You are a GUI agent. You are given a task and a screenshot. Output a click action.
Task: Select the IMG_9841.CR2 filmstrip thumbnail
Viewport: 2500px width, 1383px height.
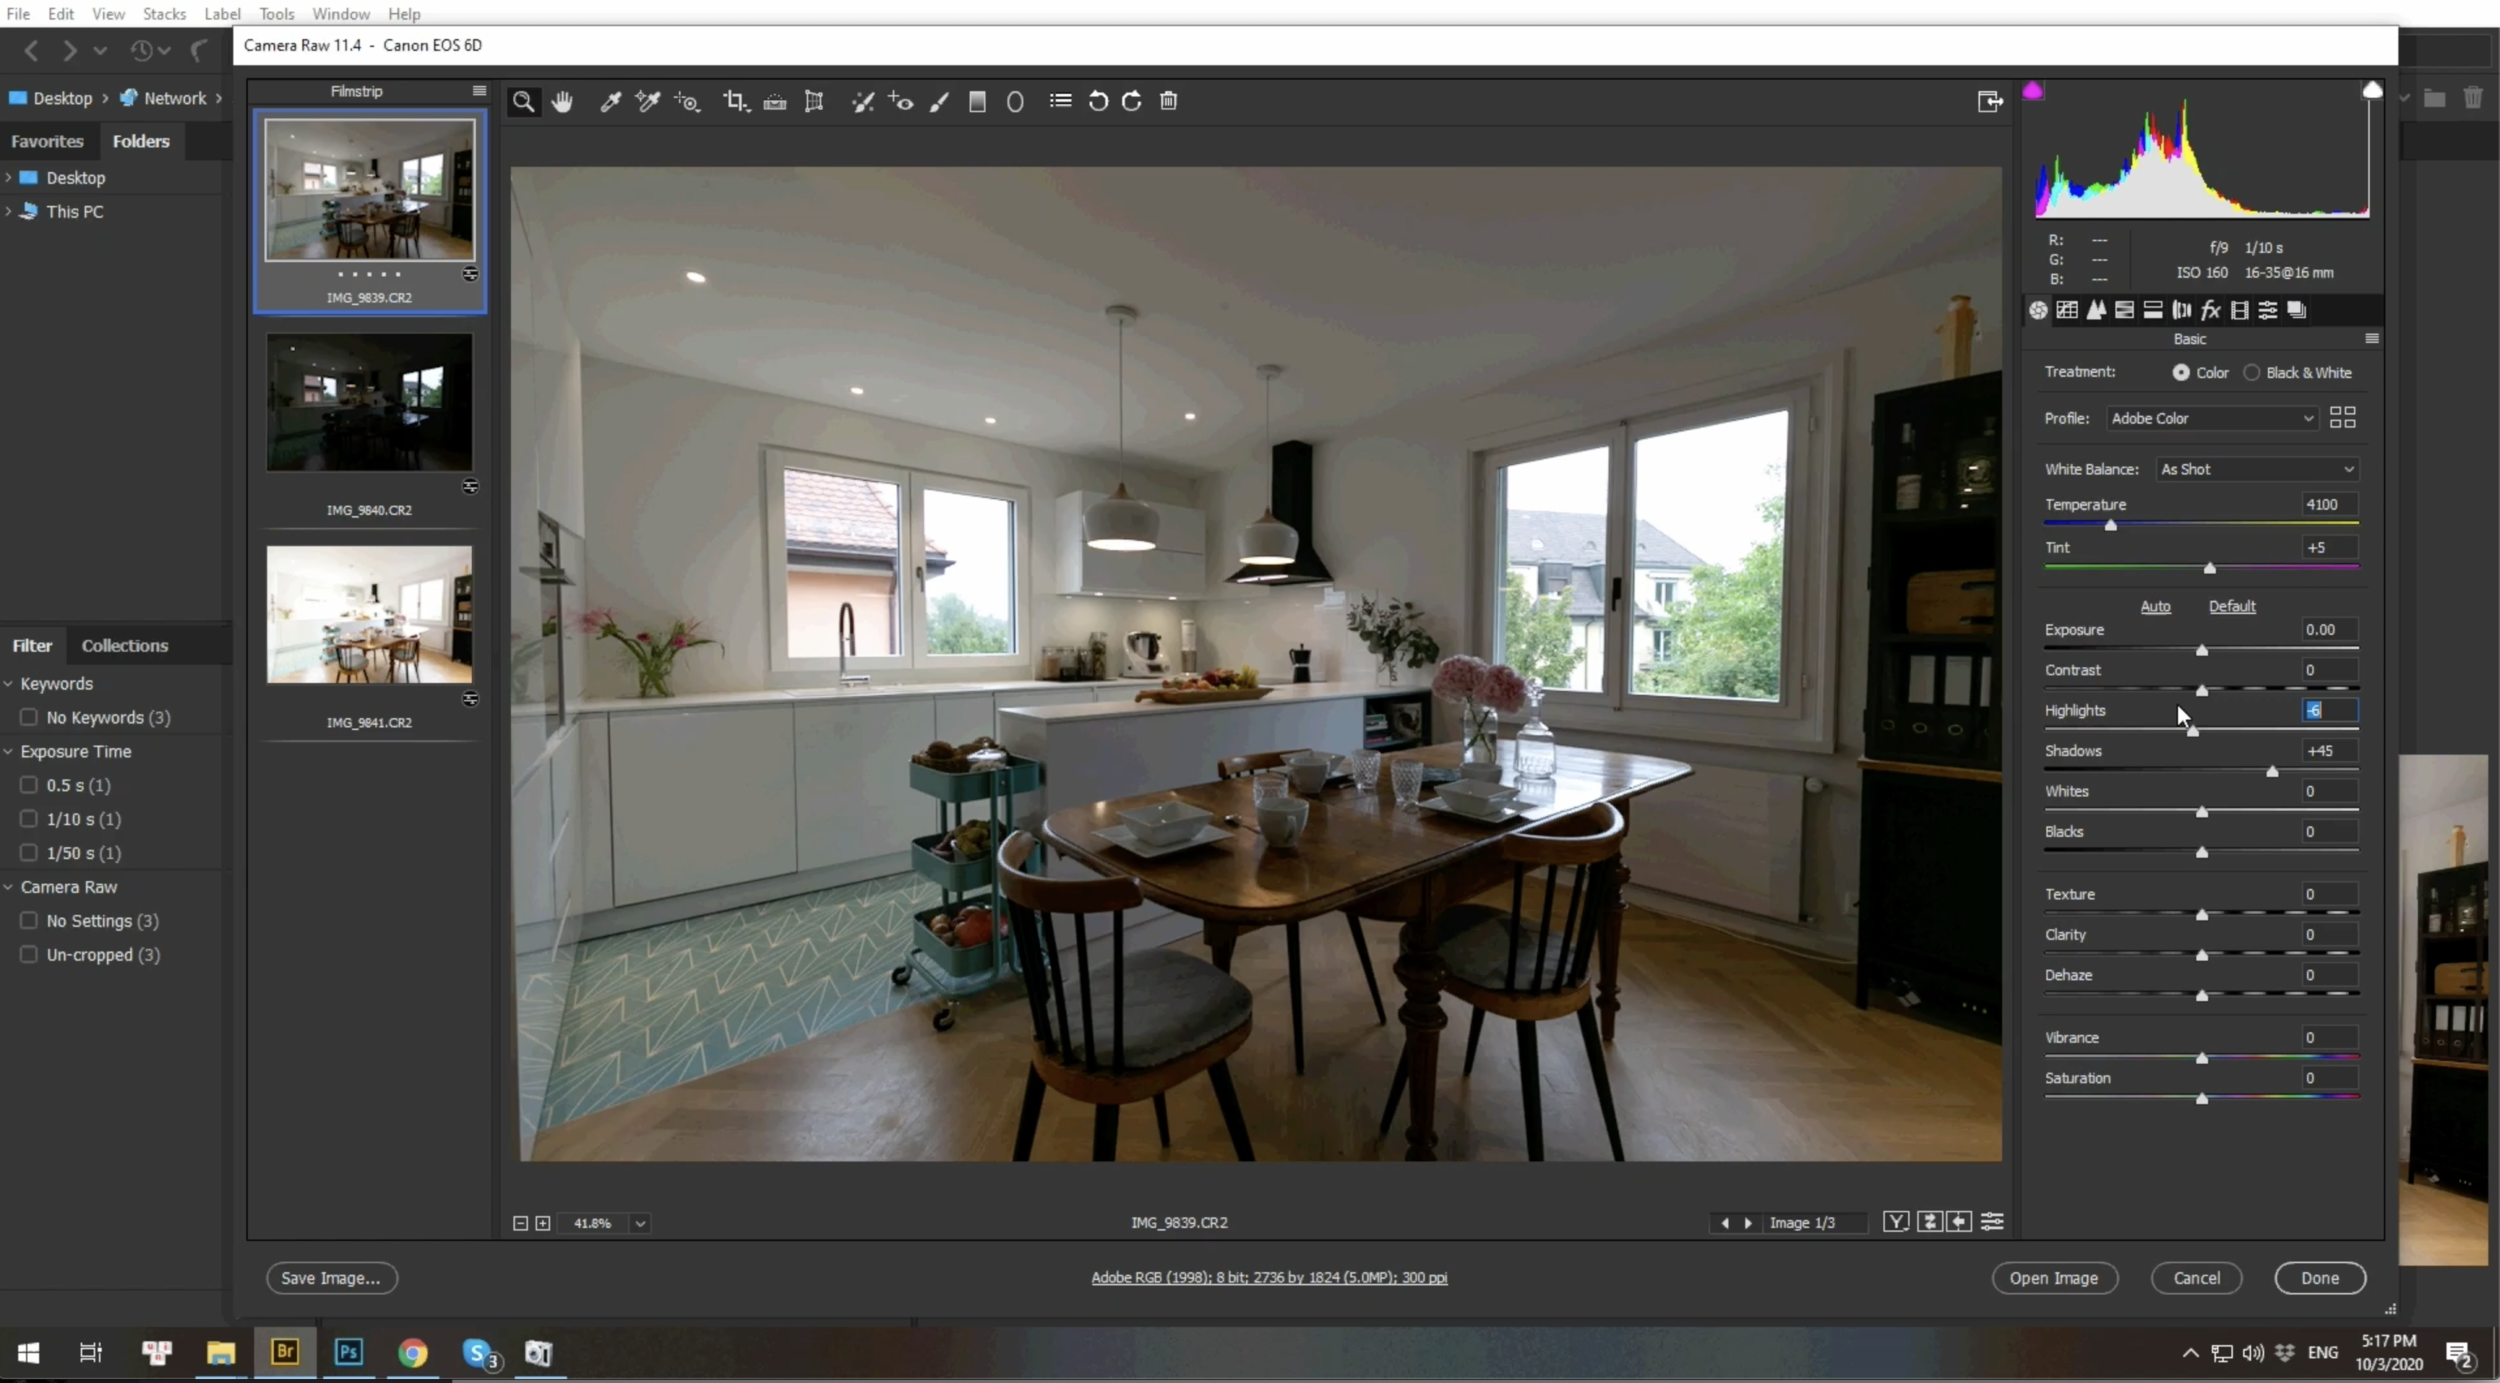click(369, 615)
